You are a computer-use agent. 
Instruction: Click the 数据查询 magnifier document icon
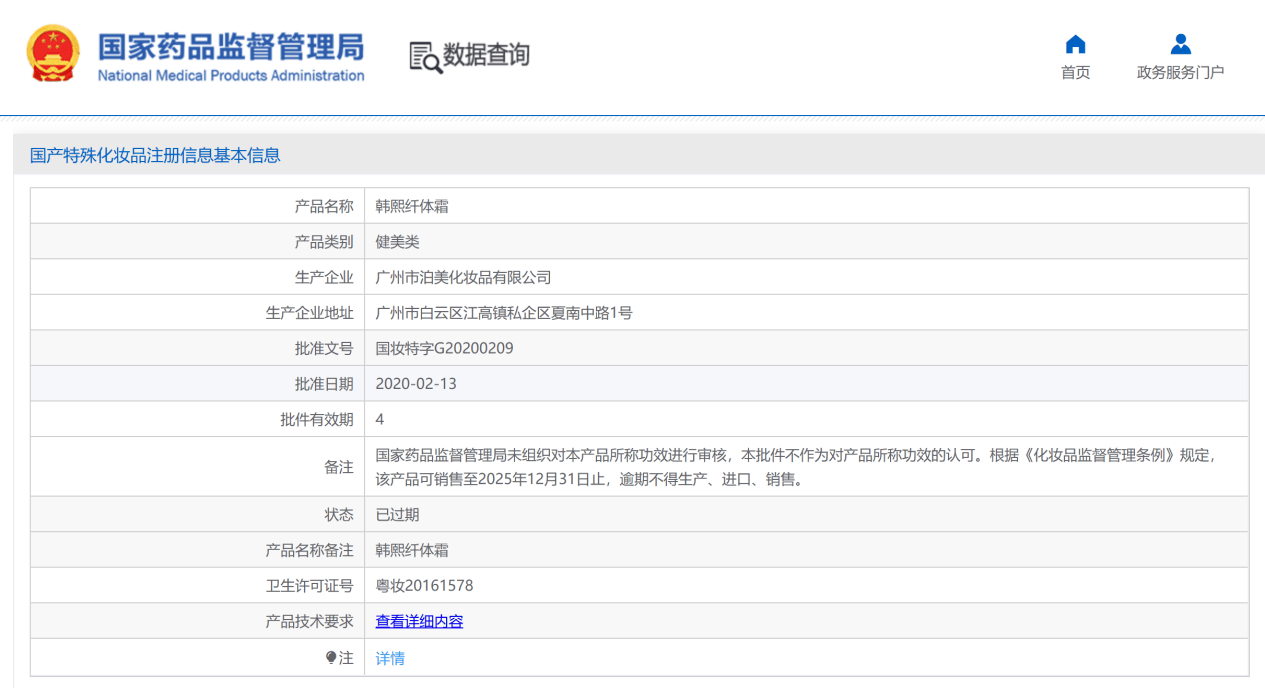pyautogui.click(x=425, y=57)
